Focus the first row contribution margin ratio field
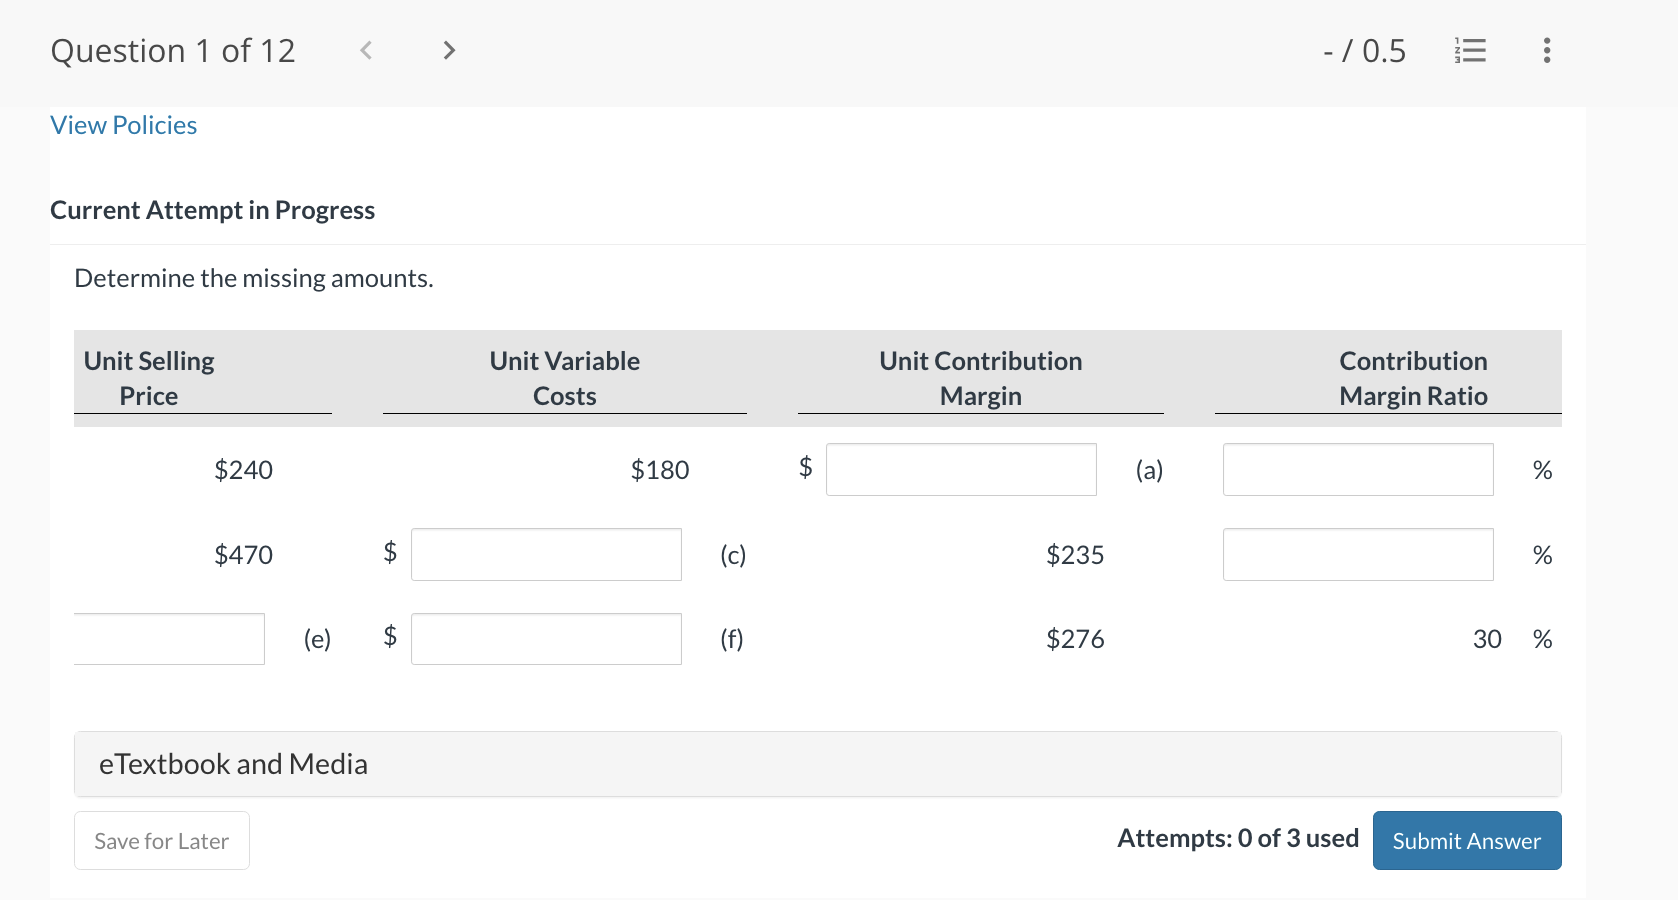This screenshot has width=1678, height=900. [x=1357, y=470]
